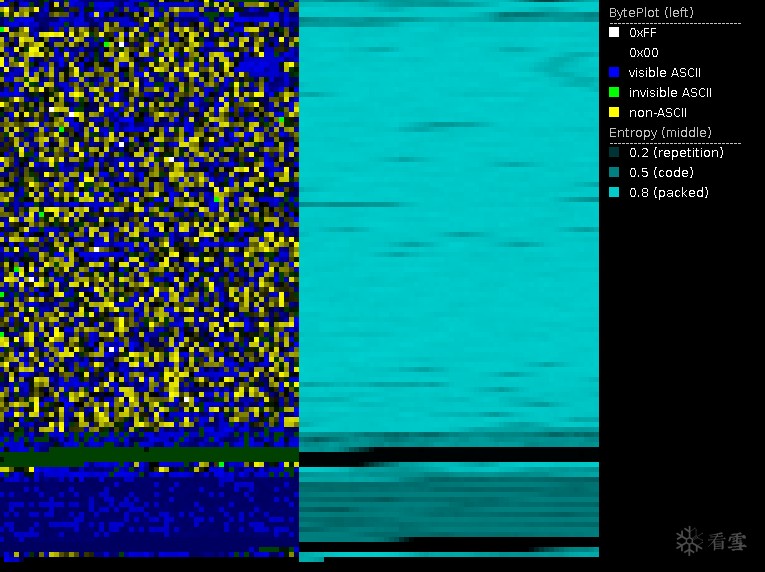765x572 pixels.
Task: Click the solid blue ASCII region of byteplot
Action: click(x=149, y=510)
